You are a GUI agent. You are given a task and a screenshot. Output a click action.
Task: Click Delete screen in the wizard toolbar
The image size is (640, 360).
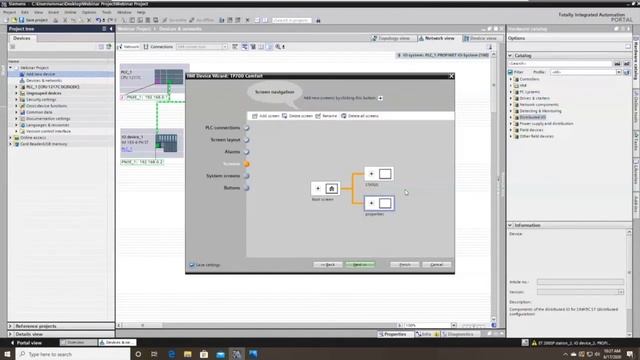coord(297,116)
